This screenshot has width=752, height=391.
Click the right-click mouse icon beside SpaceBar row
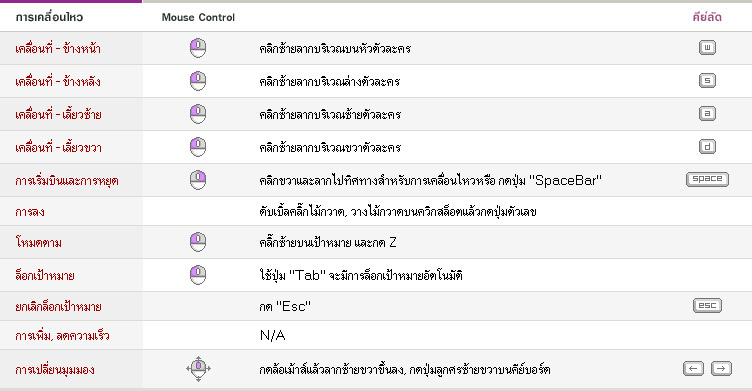pyautogui.click(x=198, y=180)
